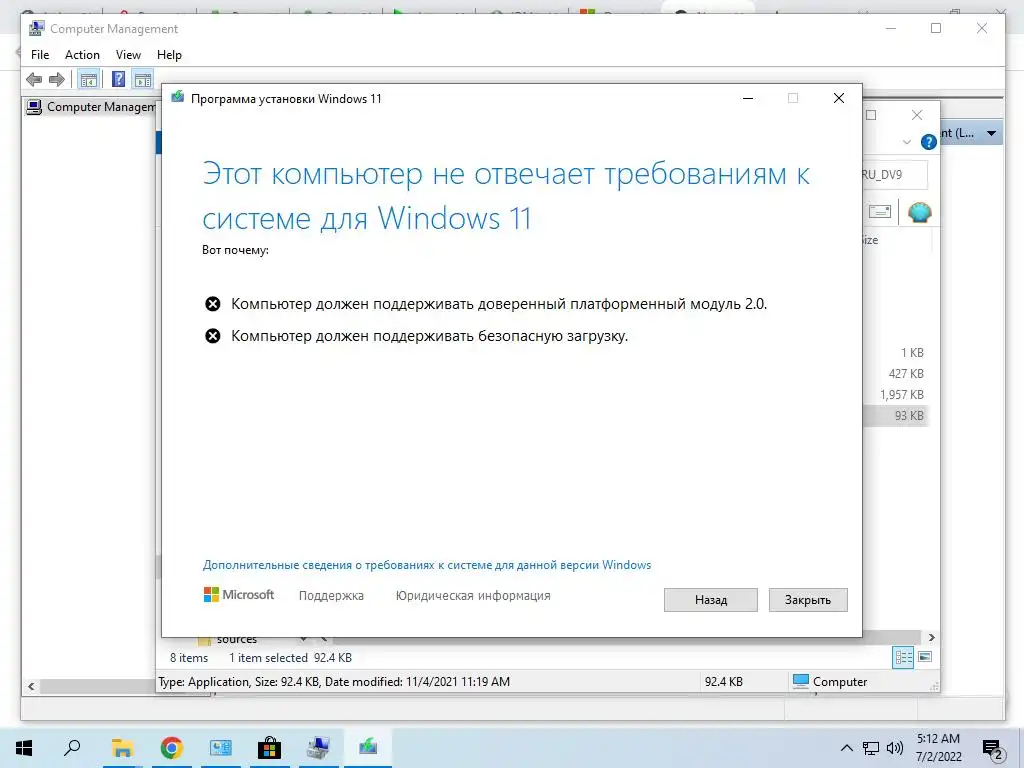Show hidden system tray icons chevron
The image size is (1024, 768).
pyautogui.click(x=846, y=748)
